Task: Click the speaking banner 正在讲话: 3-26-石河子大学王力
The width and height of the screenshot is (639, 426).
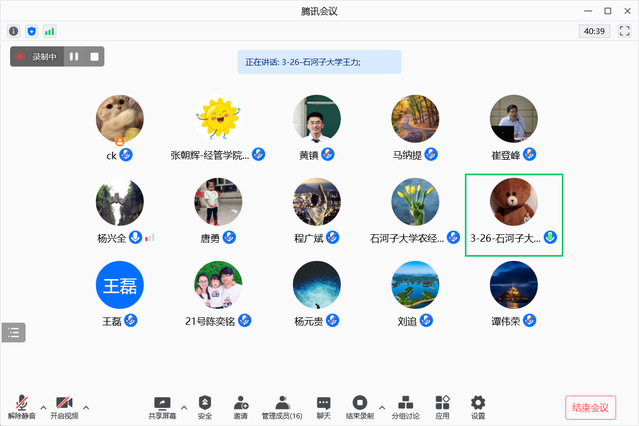Action: [319, 62]
